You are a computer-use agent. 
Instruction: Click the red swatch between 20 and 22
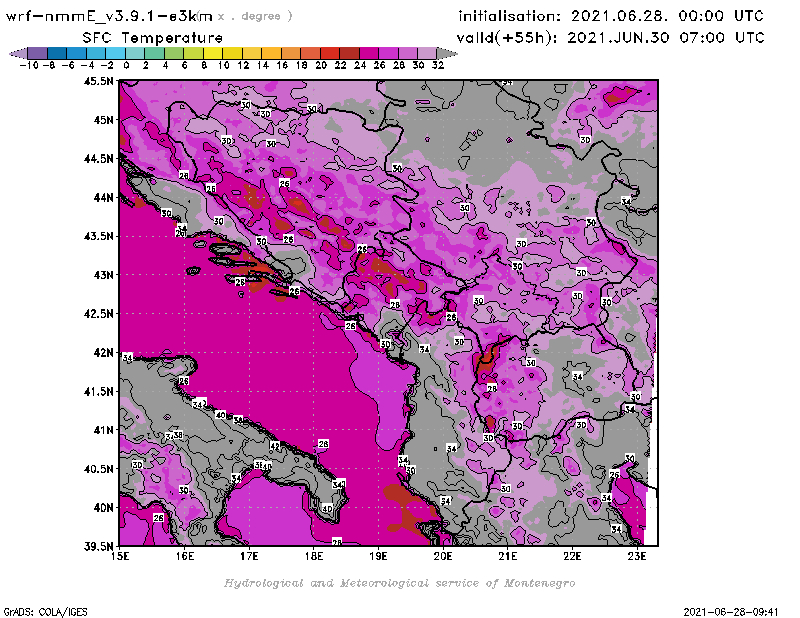[330, 53]
